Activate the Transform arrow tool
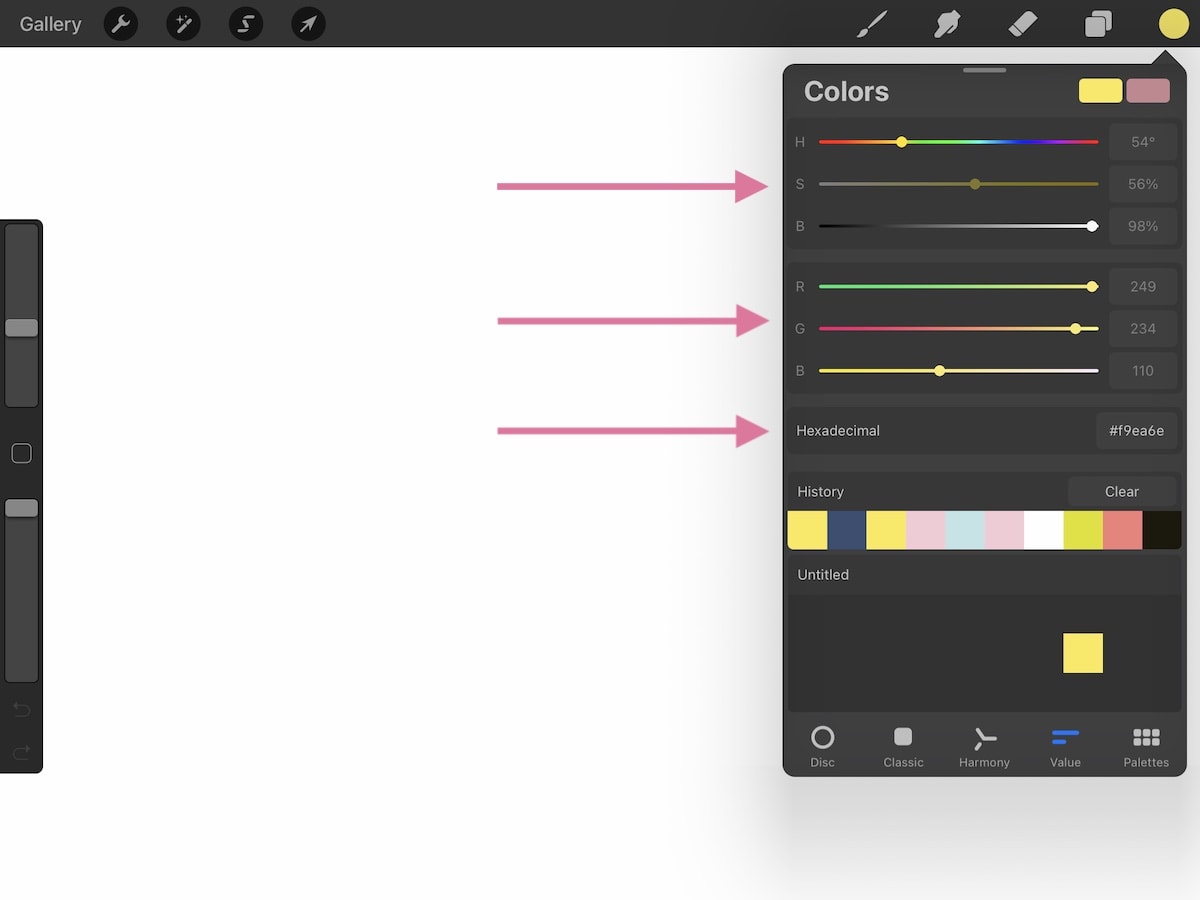The height and width of the screenshot is (900, 1200). pyautogui.click(x=309, y=23)
